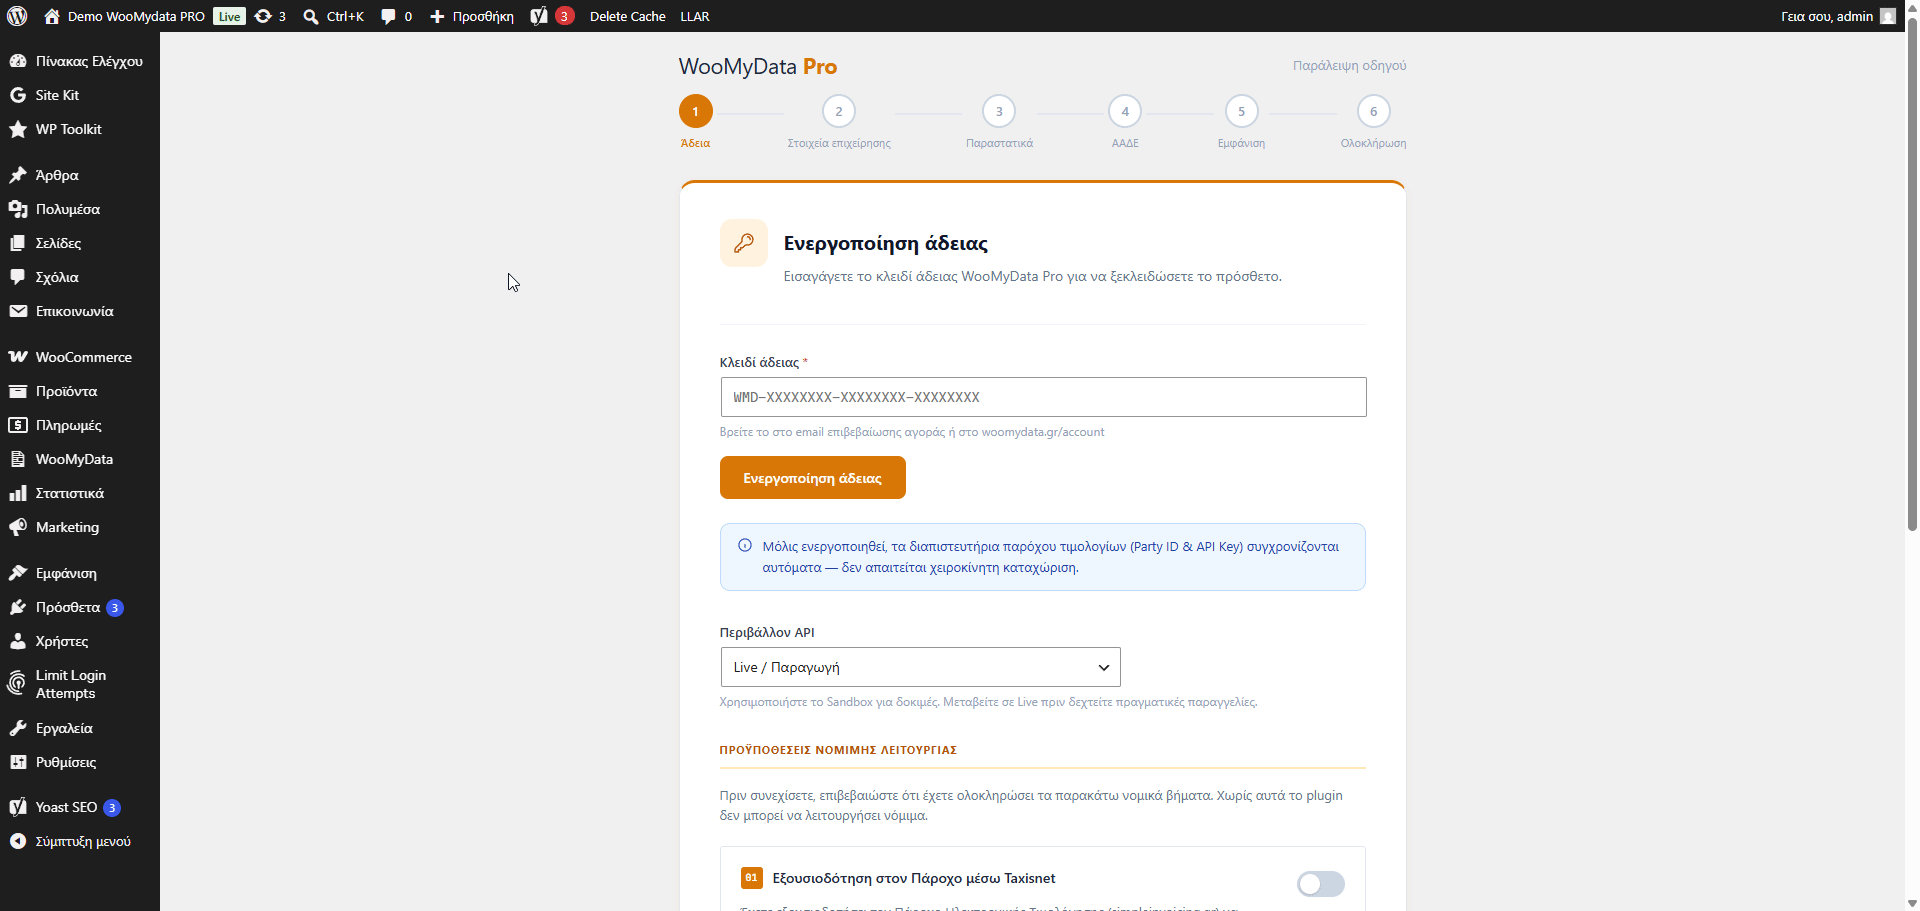Screen dimensions: 1920x911
Task: Go to wizard step 2 Στοιχεία επιχείρησης
Action: [839, 111]
